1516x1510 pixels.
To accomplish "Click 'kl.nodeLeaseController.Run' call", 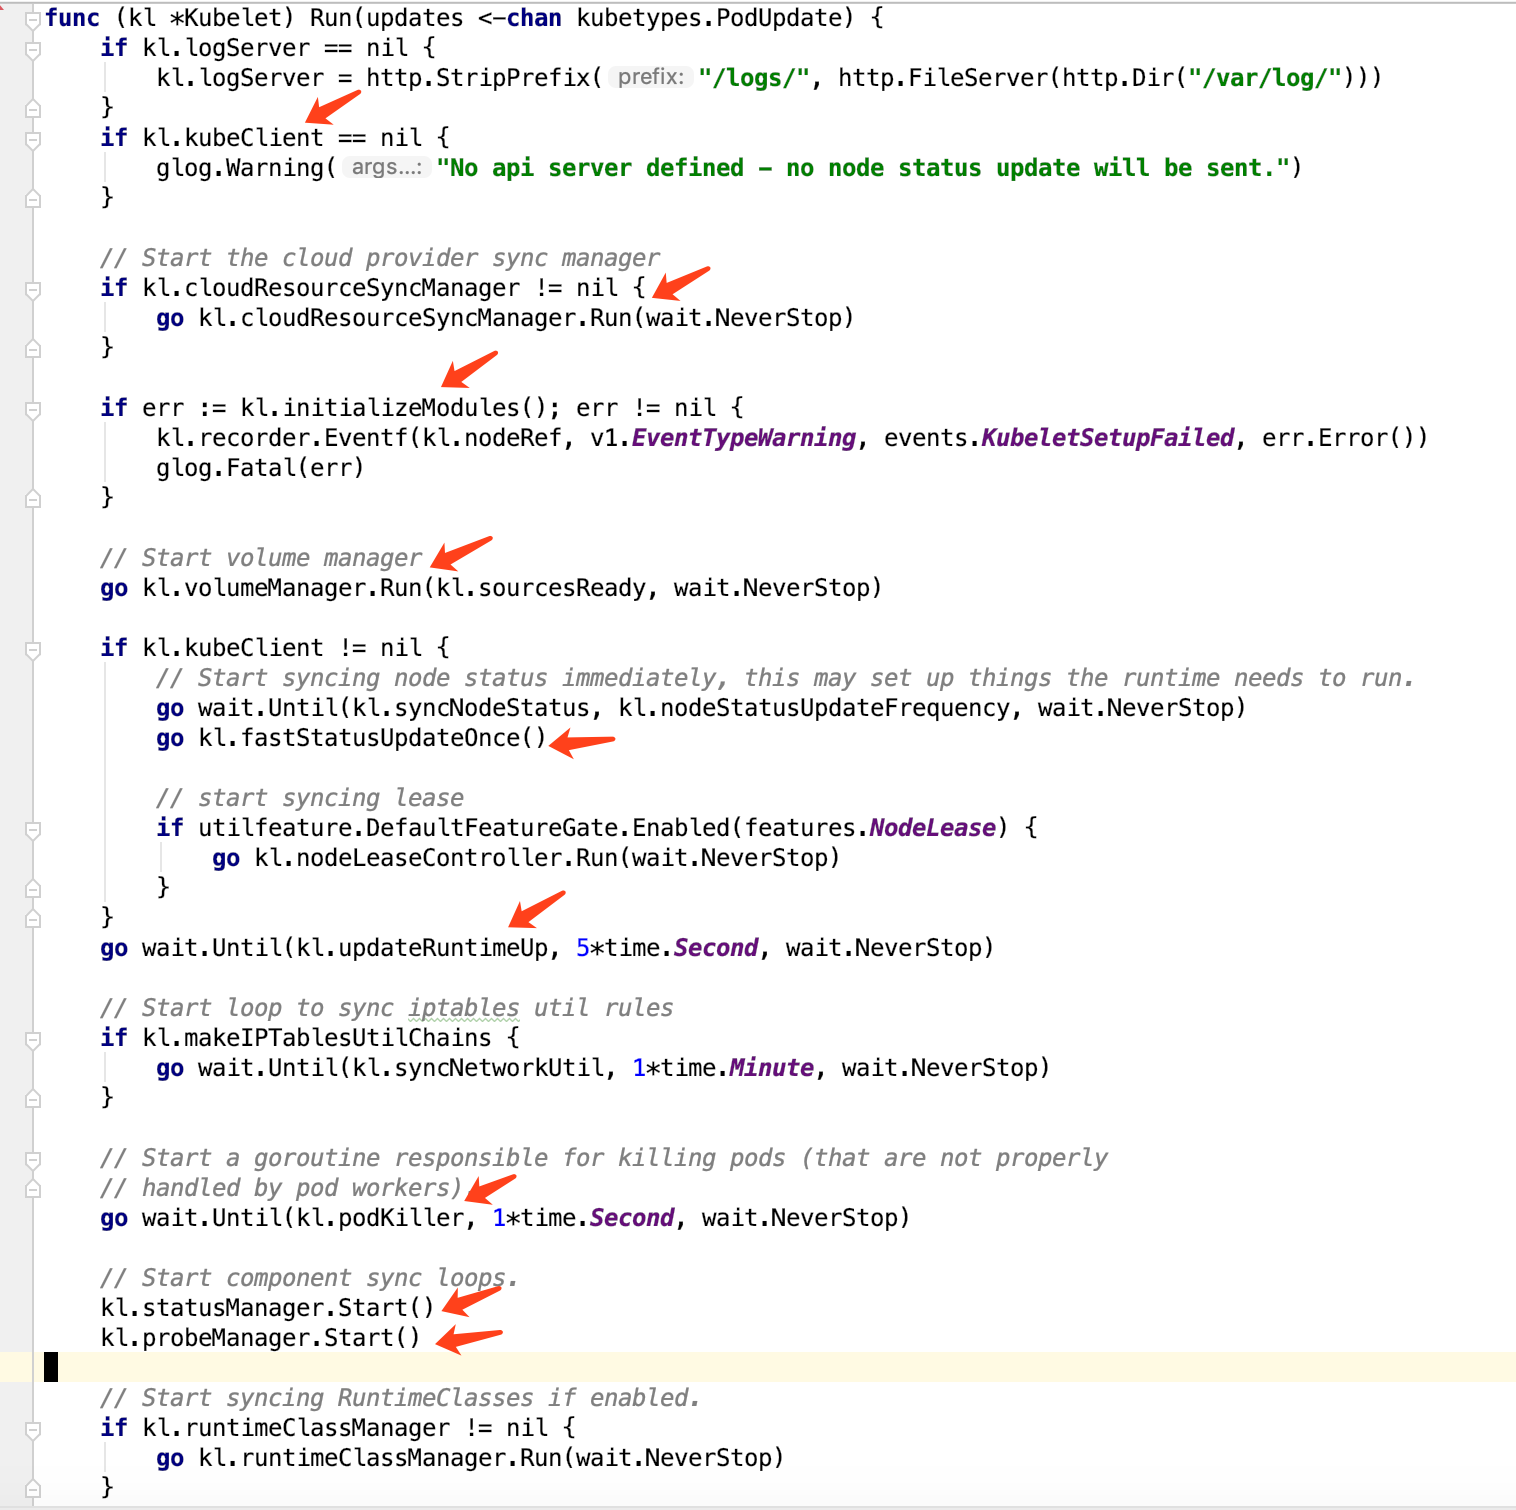I will pyautogui.click(x=436, y=858).
